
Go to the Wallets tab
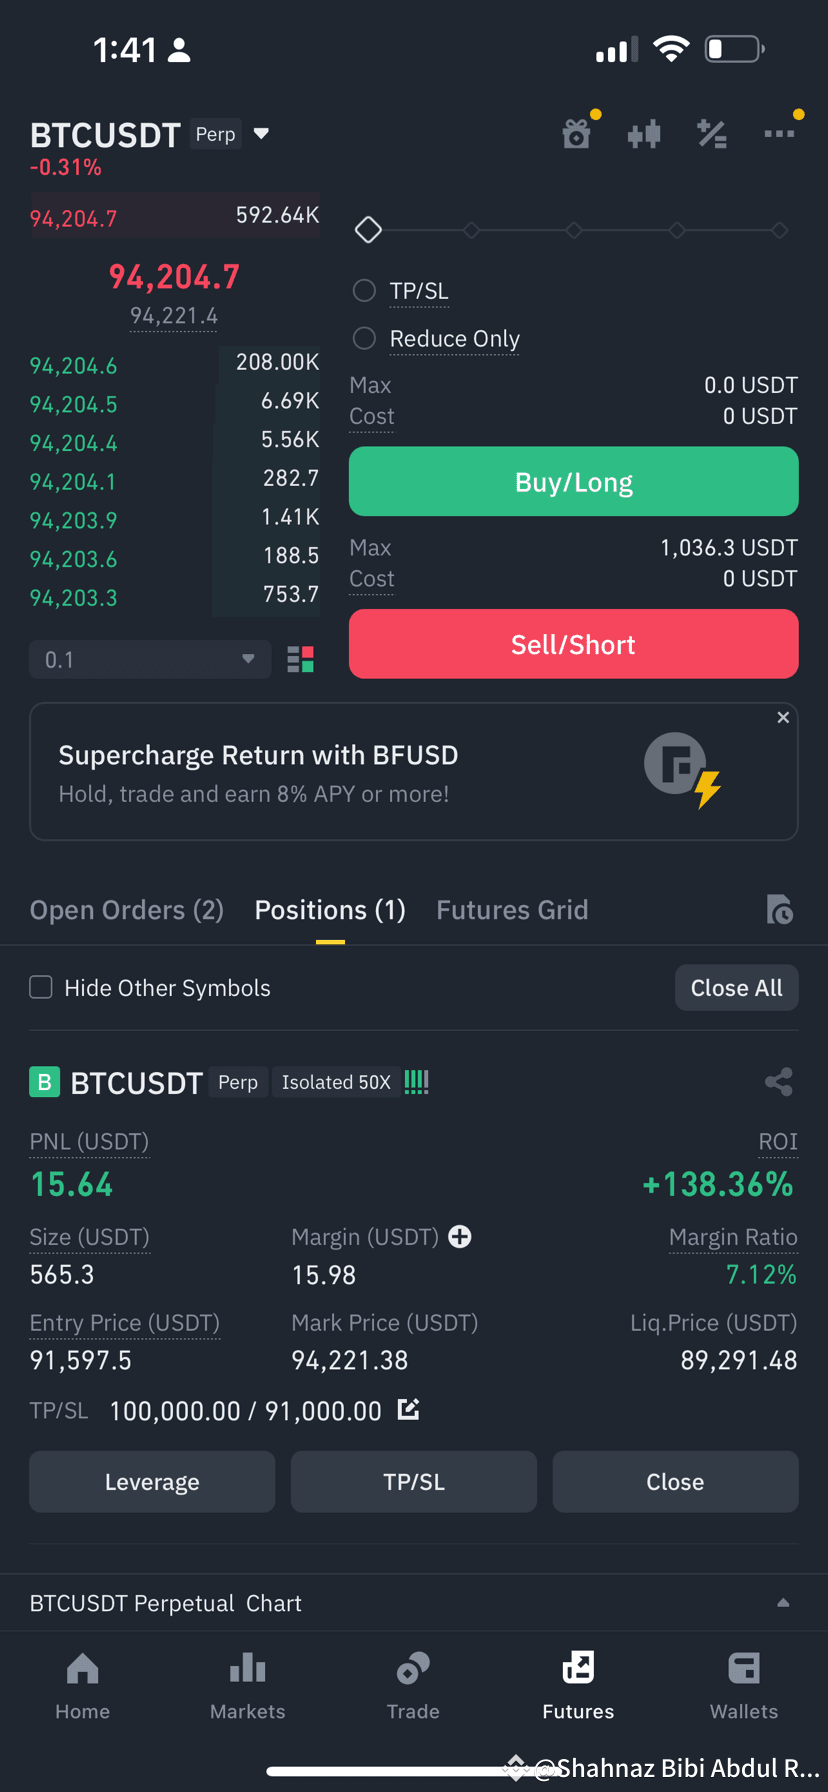click(744, 1686)
